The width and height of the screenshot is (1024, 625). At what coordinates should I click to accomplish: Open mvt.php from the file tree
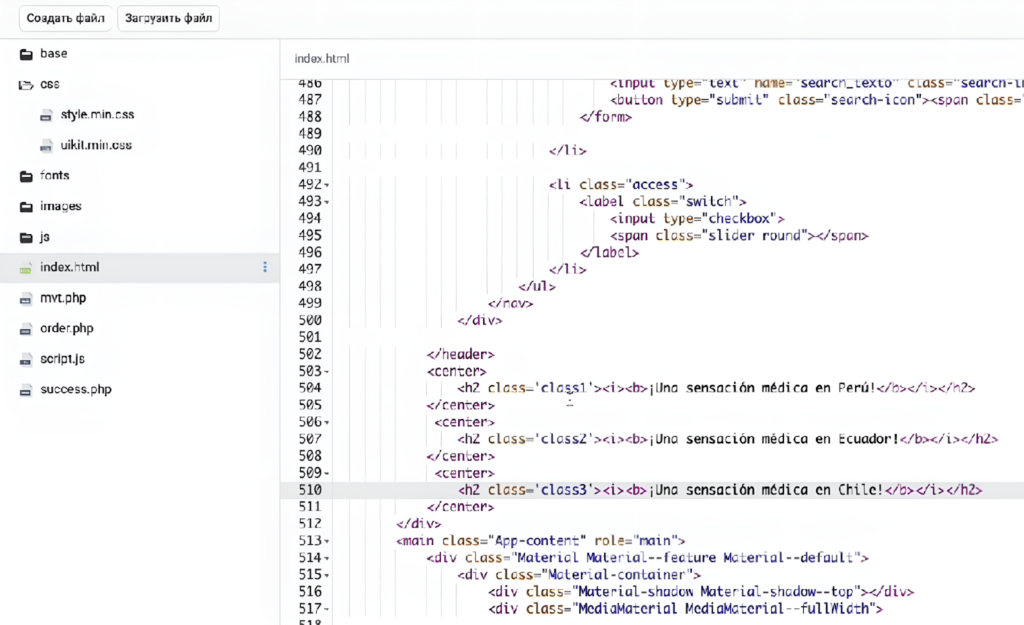[x=64, y=298]
